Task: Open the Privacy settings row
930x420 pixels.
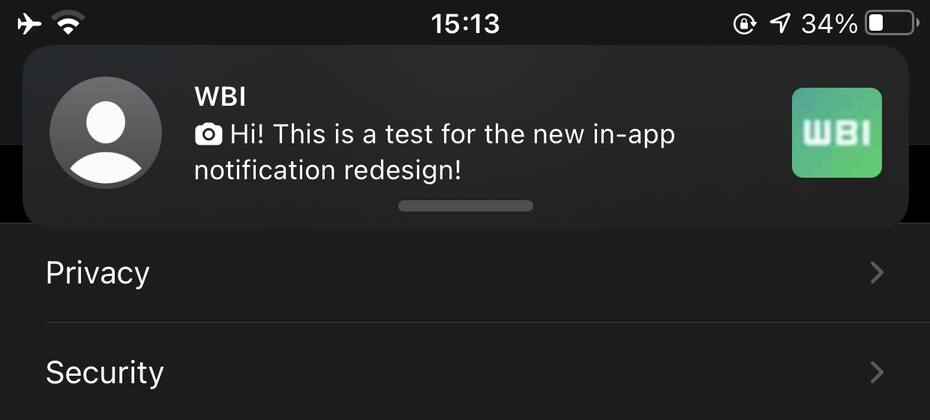Action: point(465,273)
